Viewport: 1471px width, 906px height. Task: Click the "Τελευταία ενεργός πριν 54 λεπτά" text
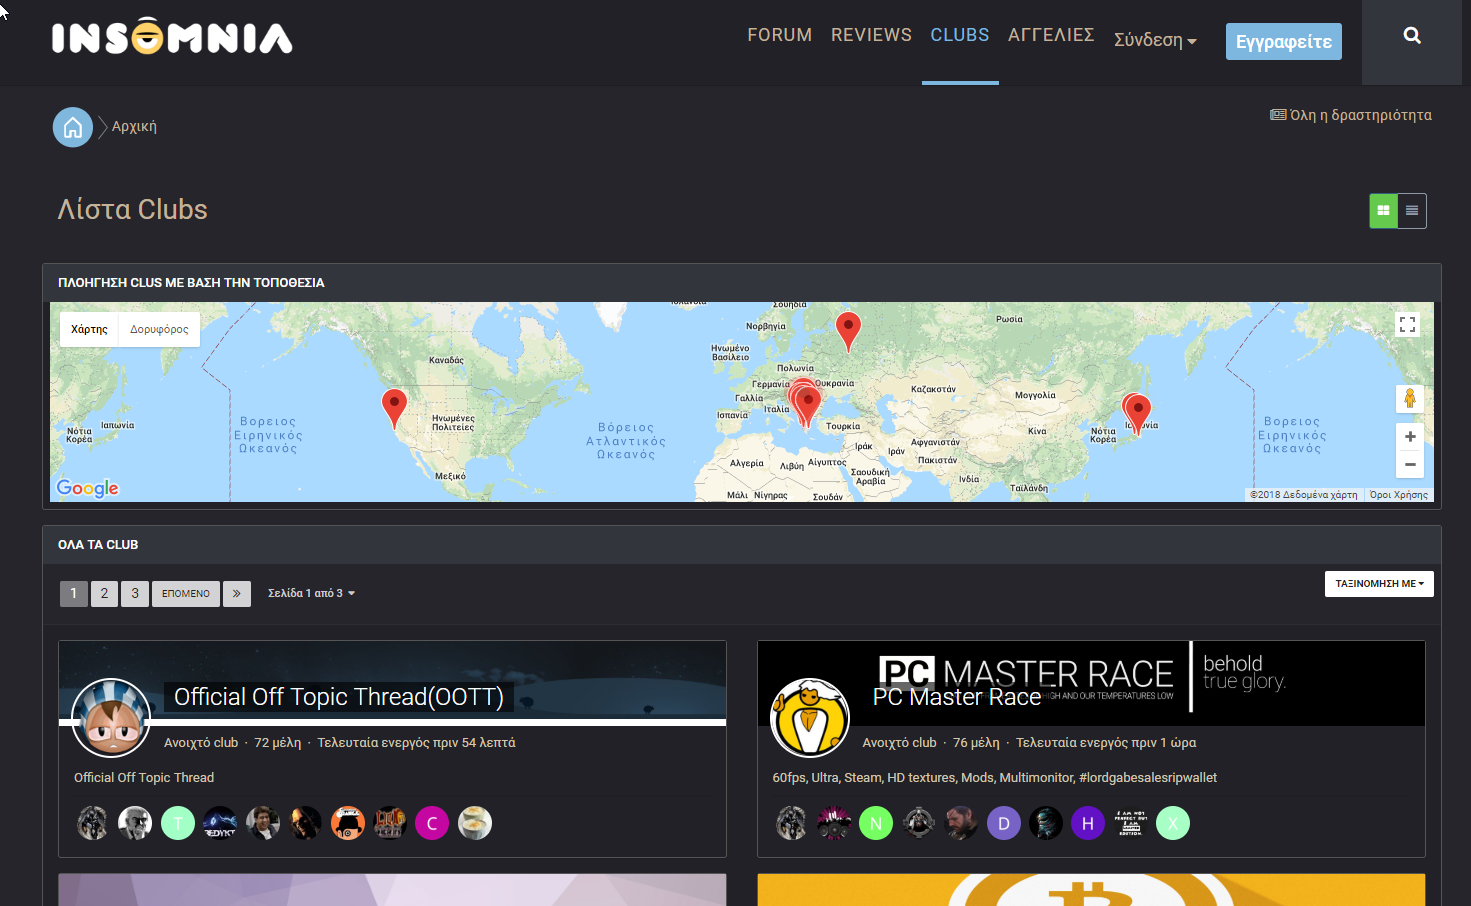tap(416, 743)
